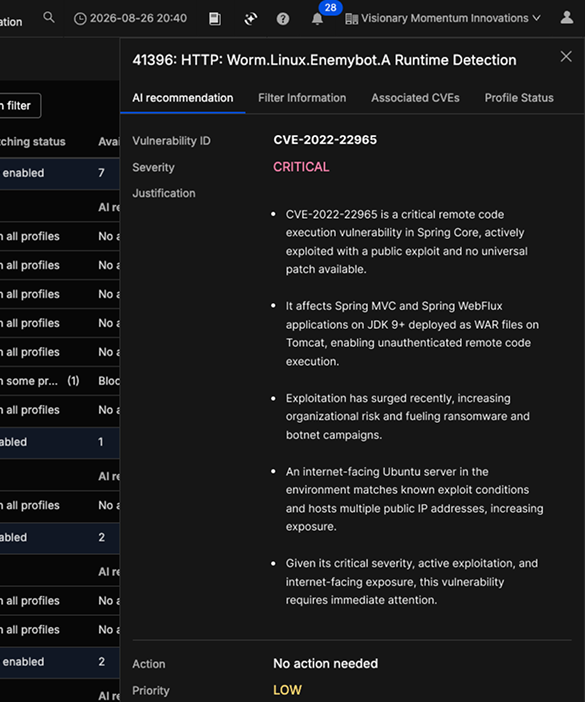Select the group row with count 7
Screen dimensions: 585x702
pos(60,173)
